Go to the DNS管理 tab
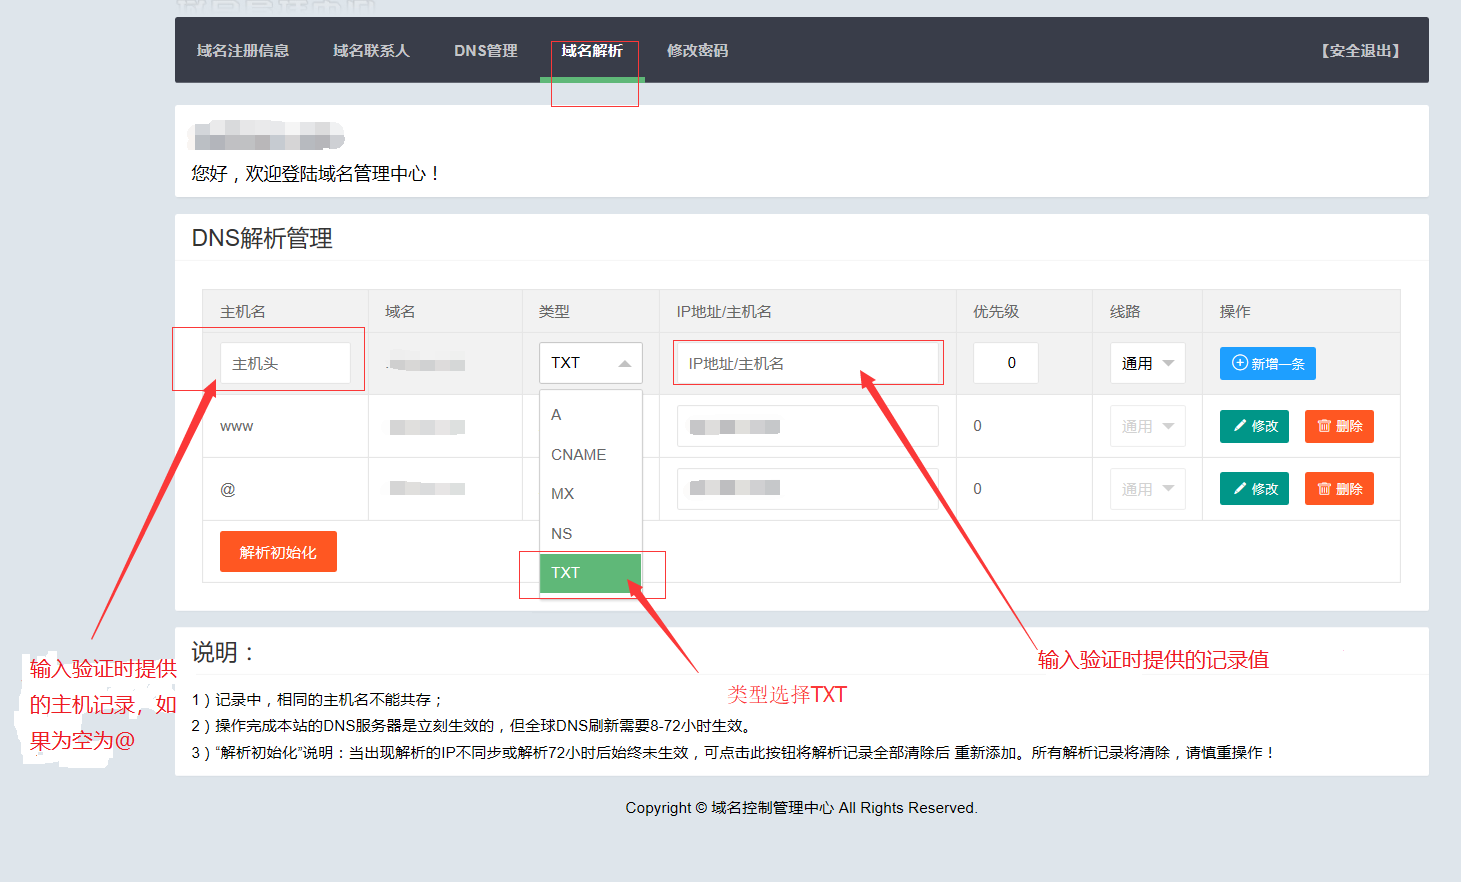Viewport: 1461px width, 882px height. [x=486, y=51]
